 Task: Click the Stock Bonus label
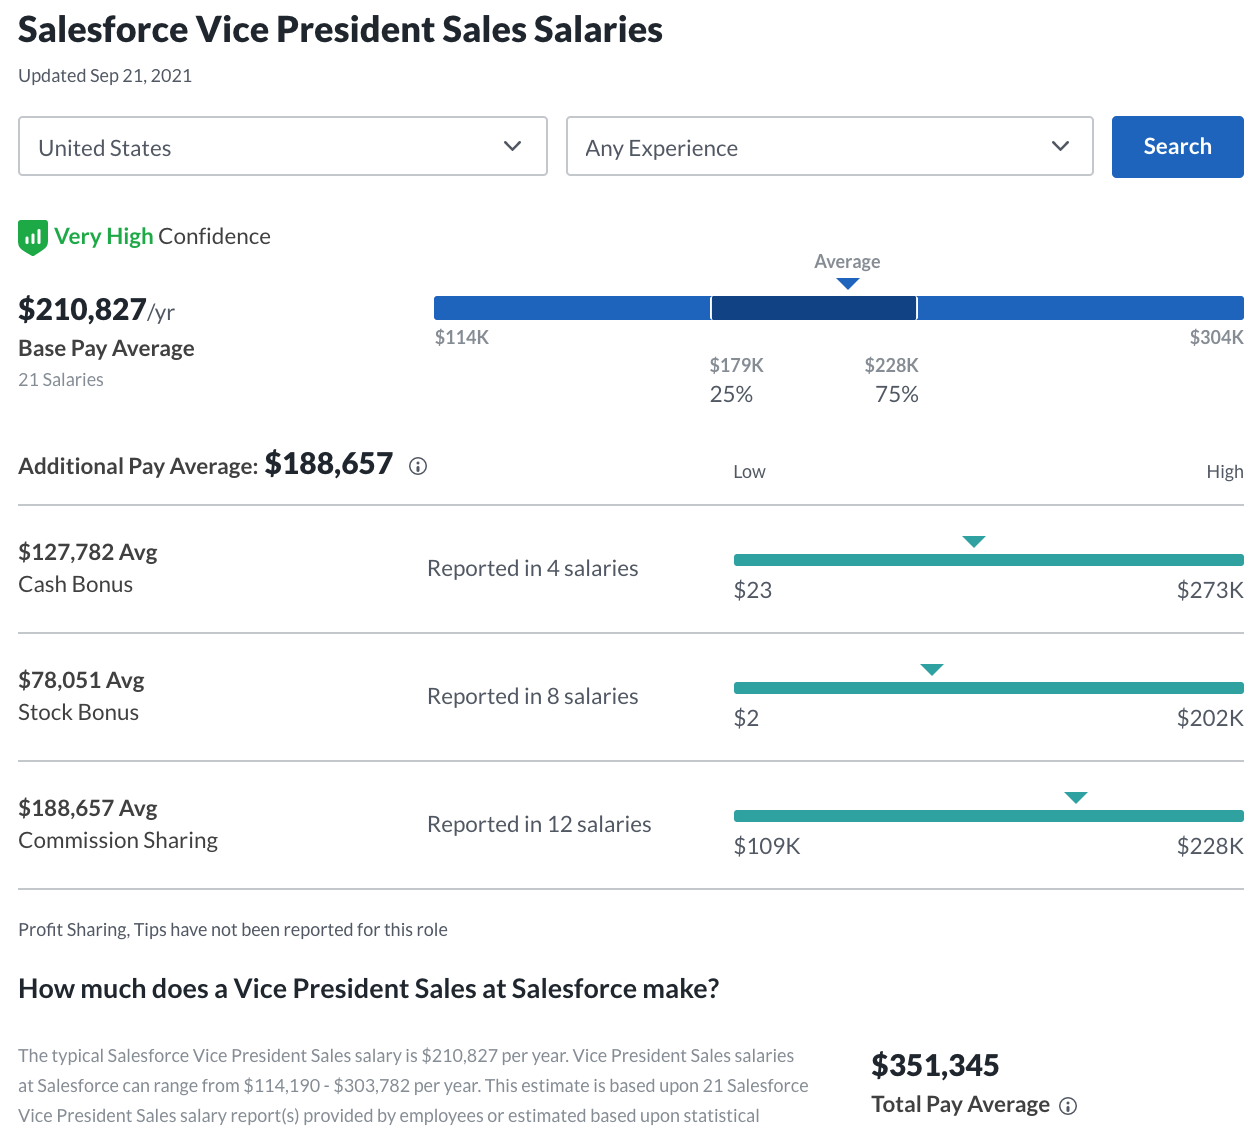(x=79, y=712)
